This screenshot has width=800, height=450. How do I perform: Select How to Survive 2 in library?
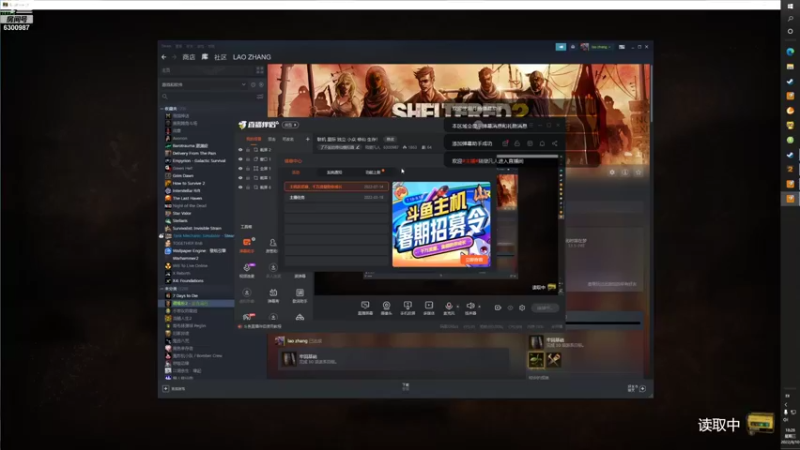188,183
